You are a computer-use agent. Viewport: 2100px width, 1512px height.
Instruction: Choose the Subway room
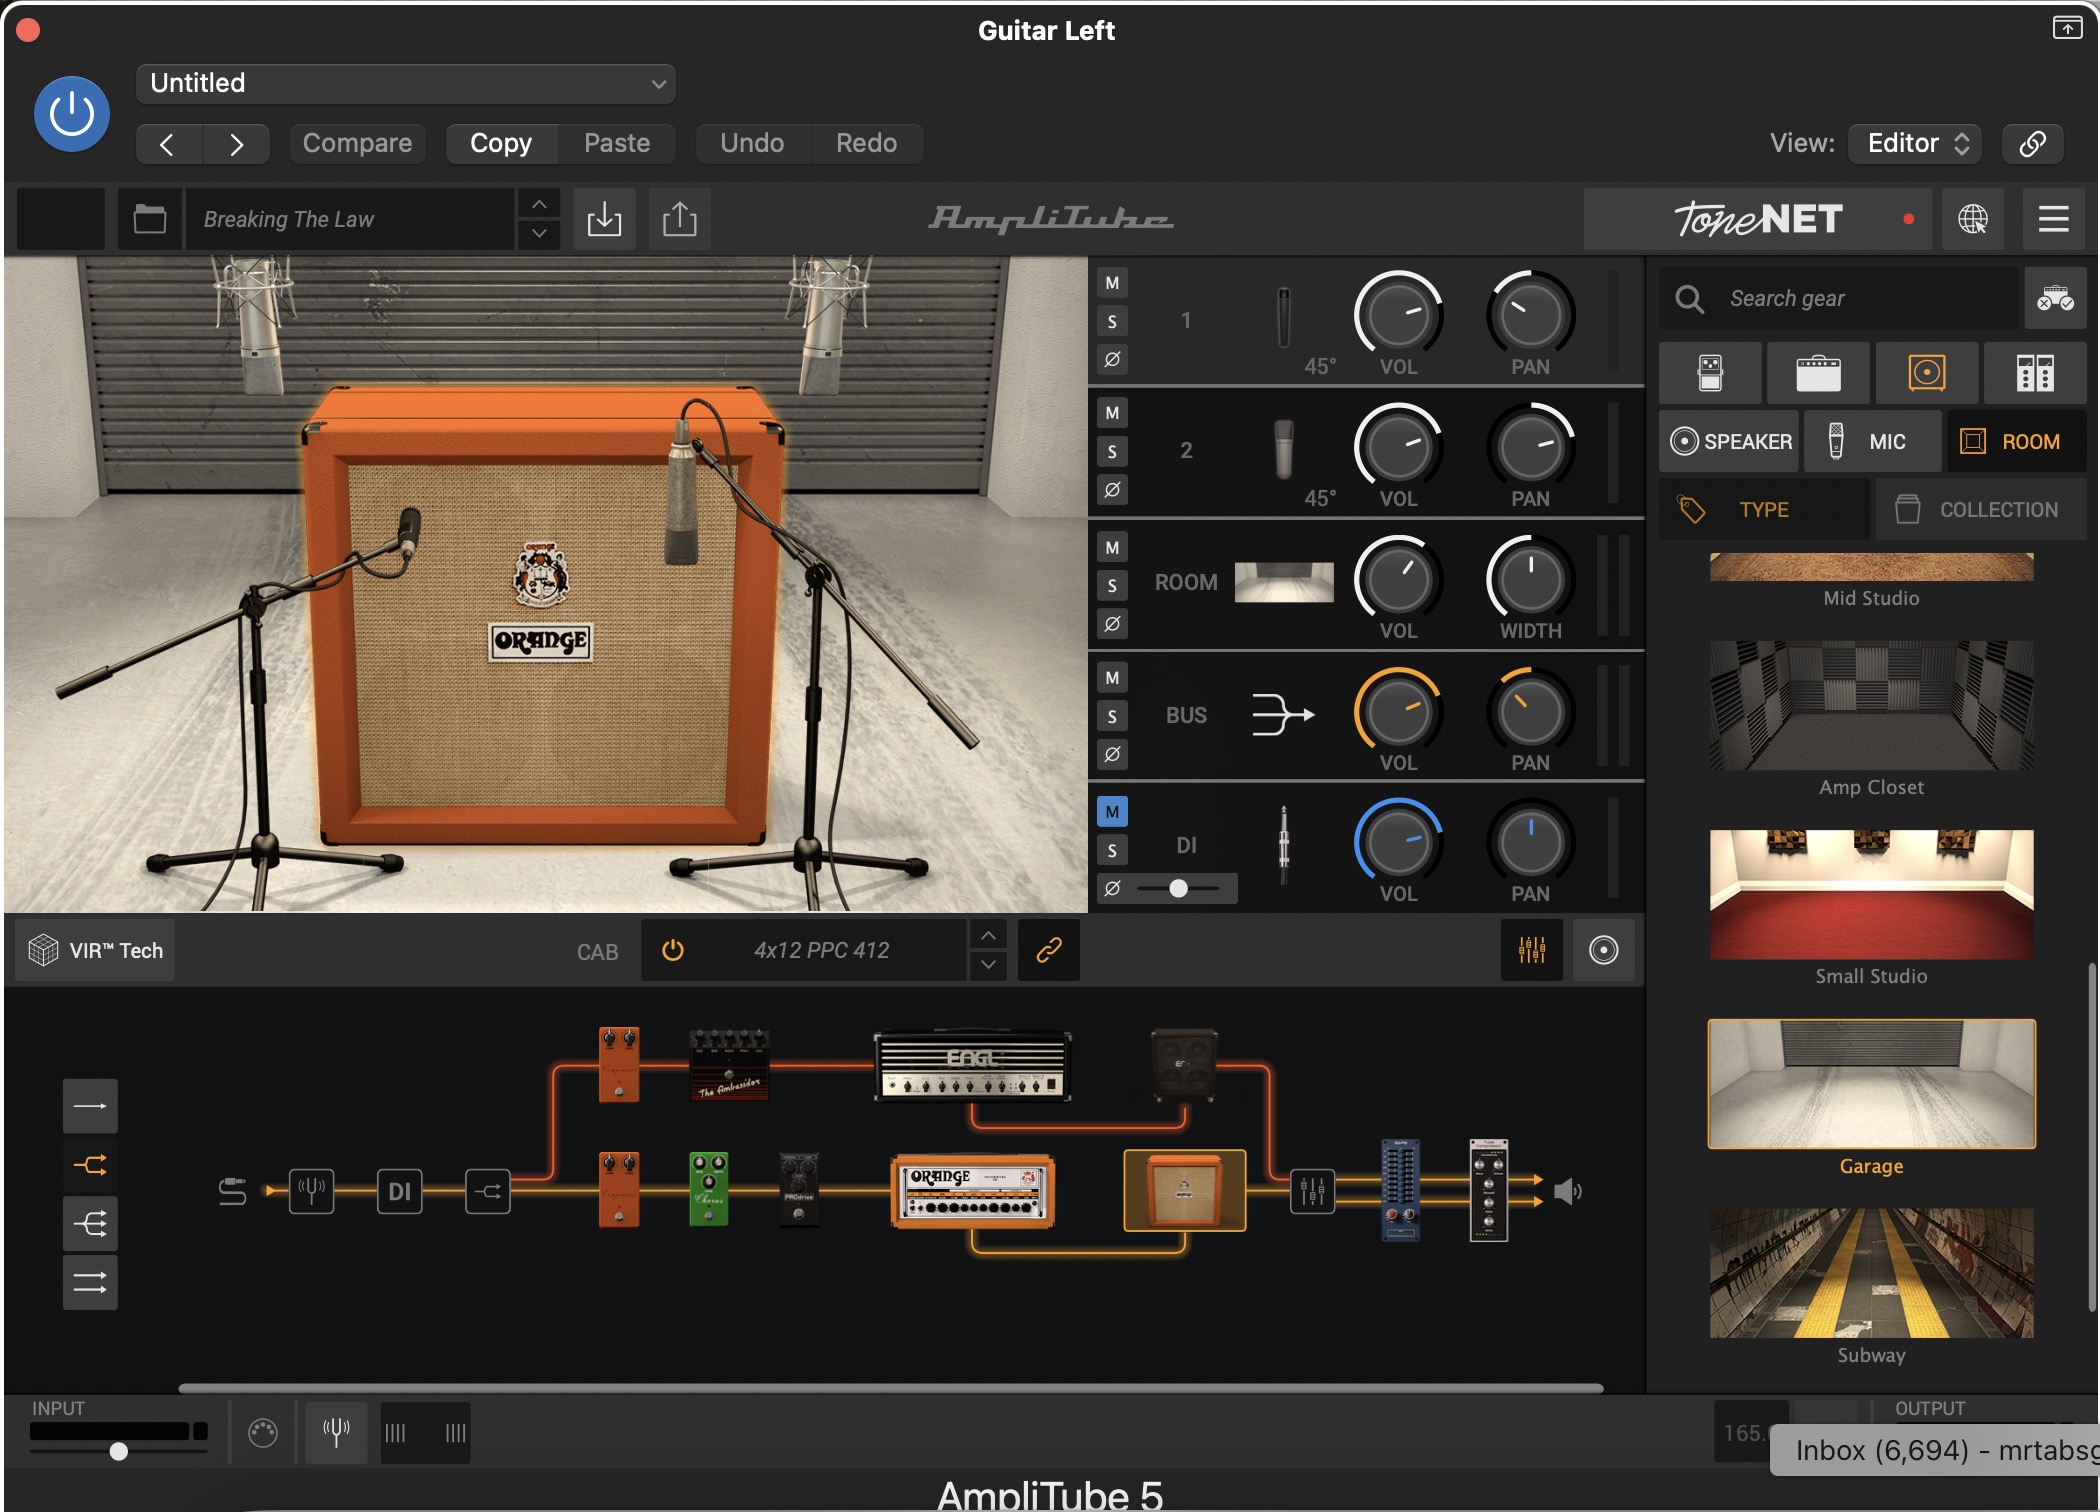click(x=1871, y=1273)
